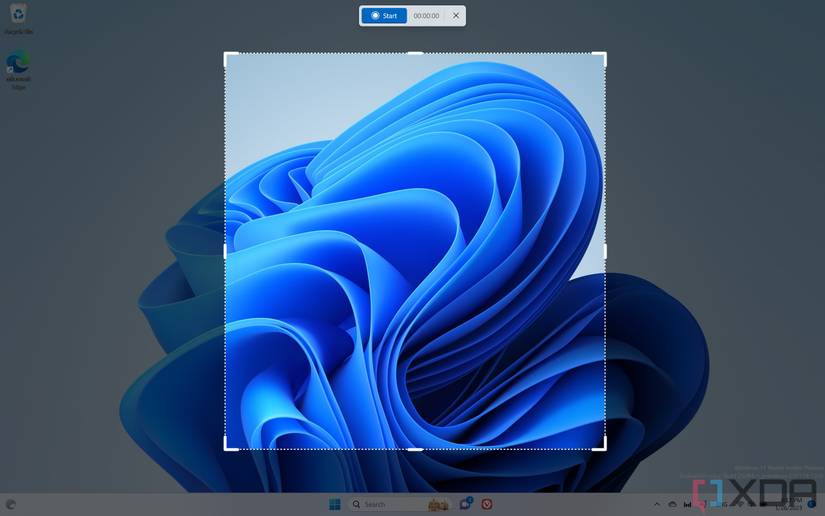Click the top-right corner selection handle

pos(600,58)
